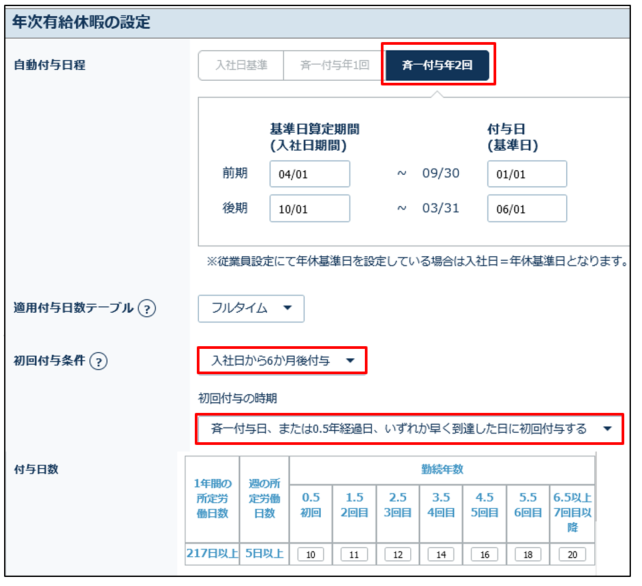Click the 5.5 year days field showing 18

pyautogui.click(x=528, y=554)
